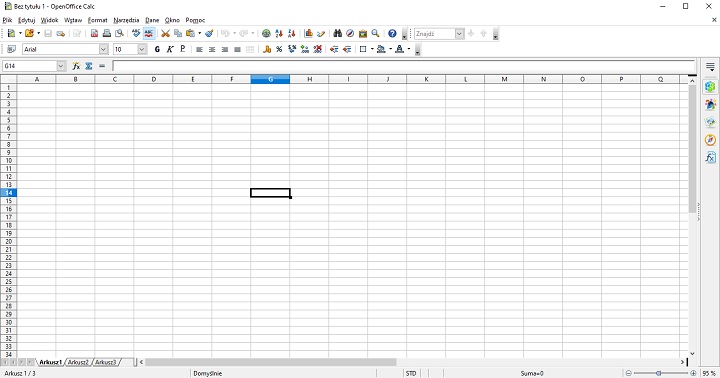720x378 pixels.
Task: Click the Open file folder icon
Action: coord(29,34)
